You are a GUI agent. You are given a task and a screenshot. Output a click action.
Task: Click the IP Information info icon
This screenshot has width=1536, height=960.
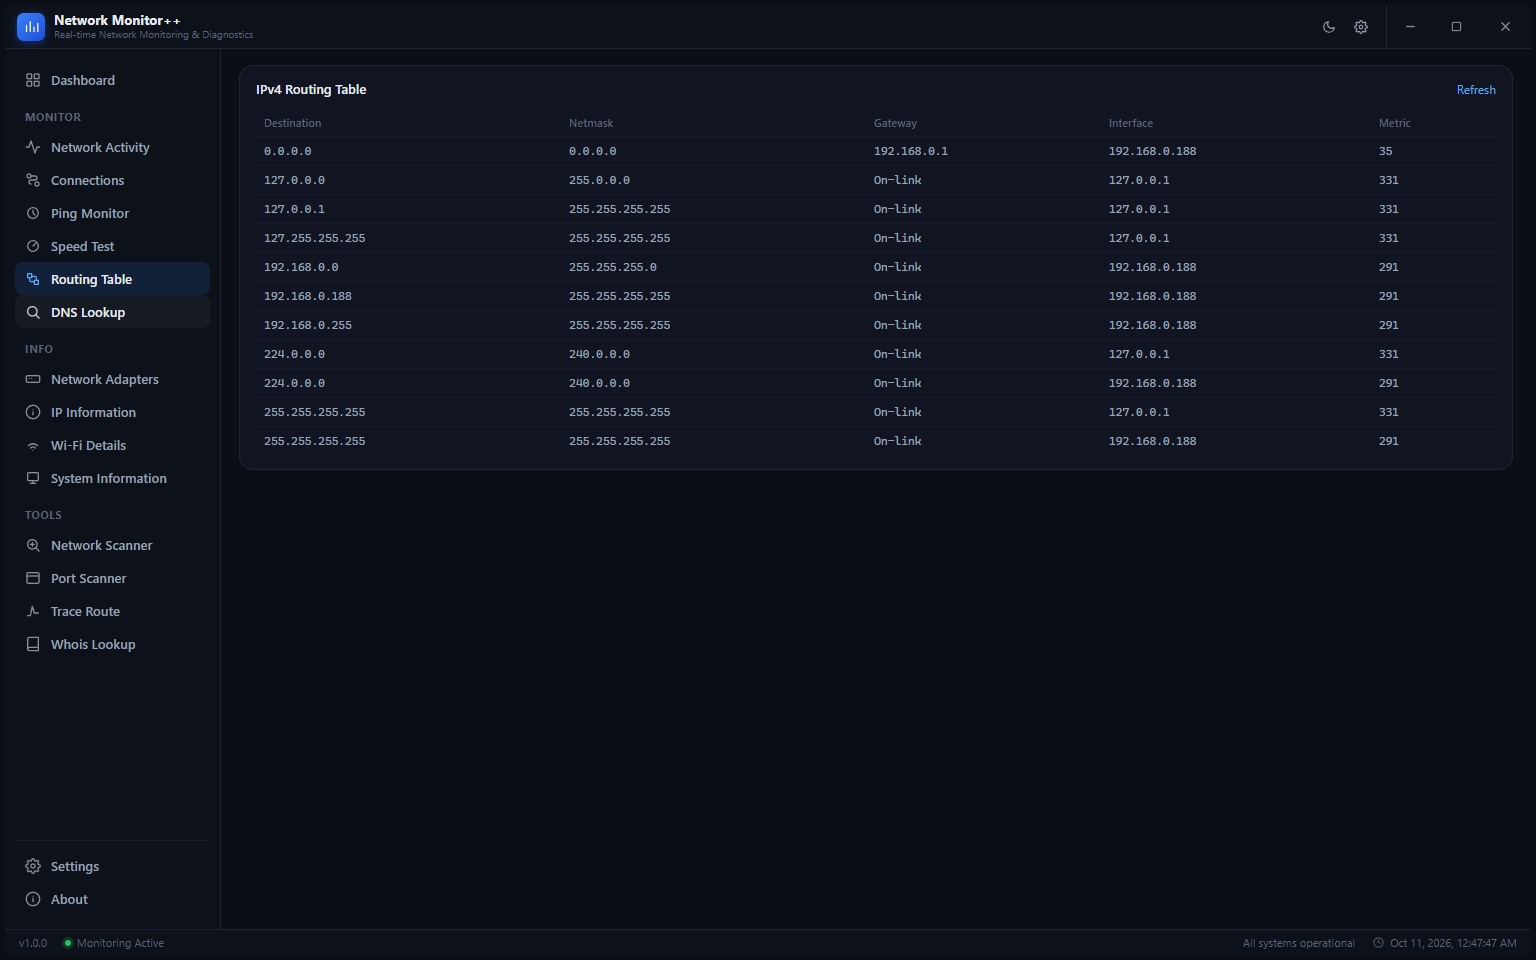(x=33, y=412)
